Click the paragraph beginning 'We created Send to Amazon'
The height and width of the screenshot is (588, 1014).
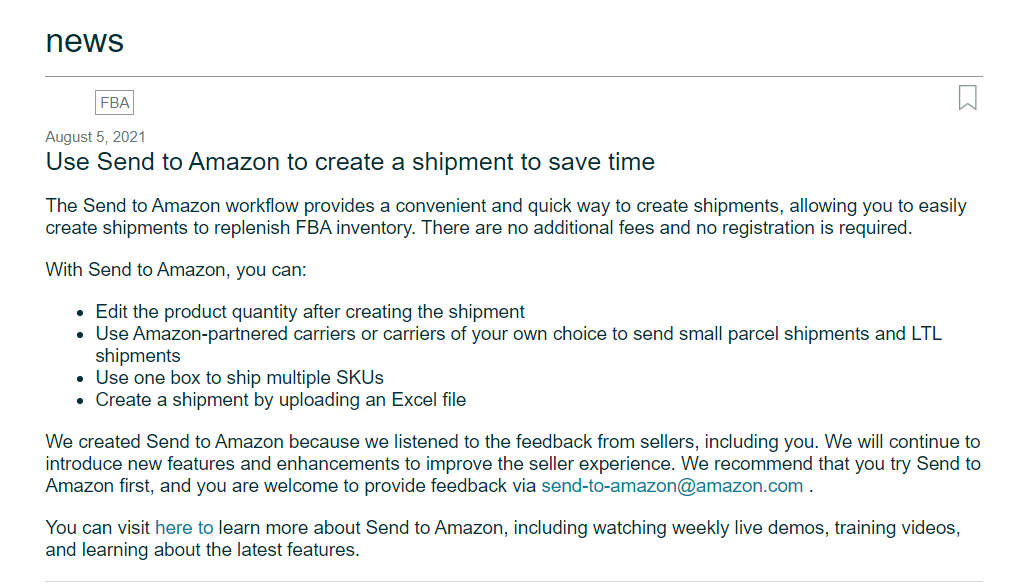[x=513, y=464]
